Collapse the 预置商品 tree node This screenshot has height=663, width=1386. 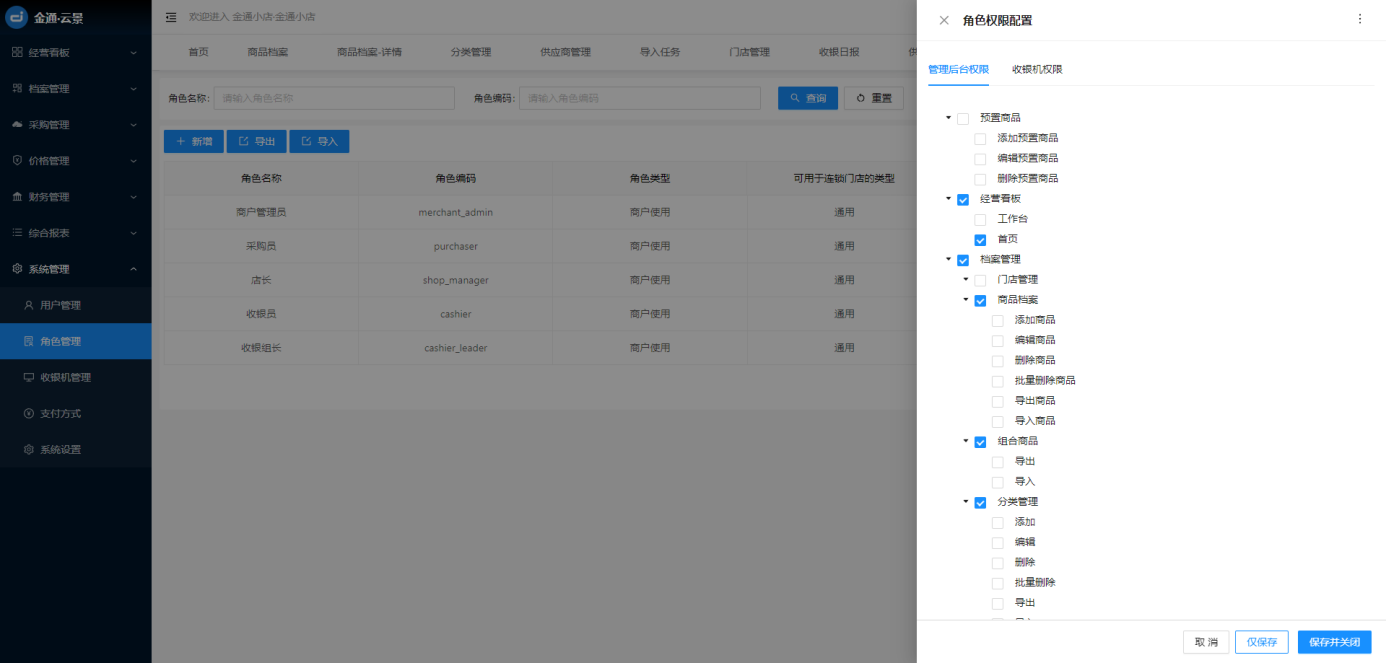point(948,118)
